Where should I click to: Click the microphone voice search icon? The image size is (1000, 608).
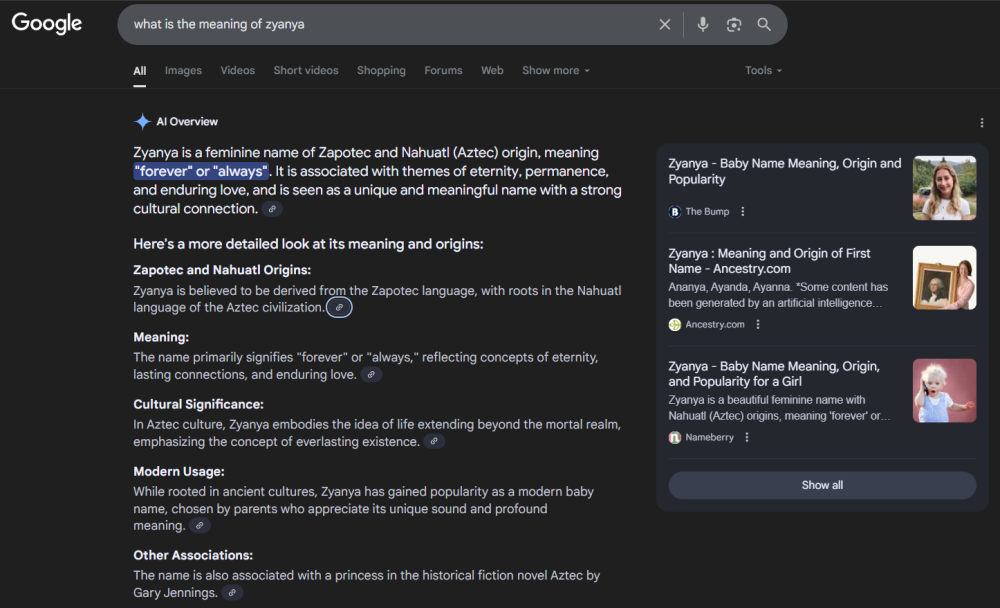point(702,24)
